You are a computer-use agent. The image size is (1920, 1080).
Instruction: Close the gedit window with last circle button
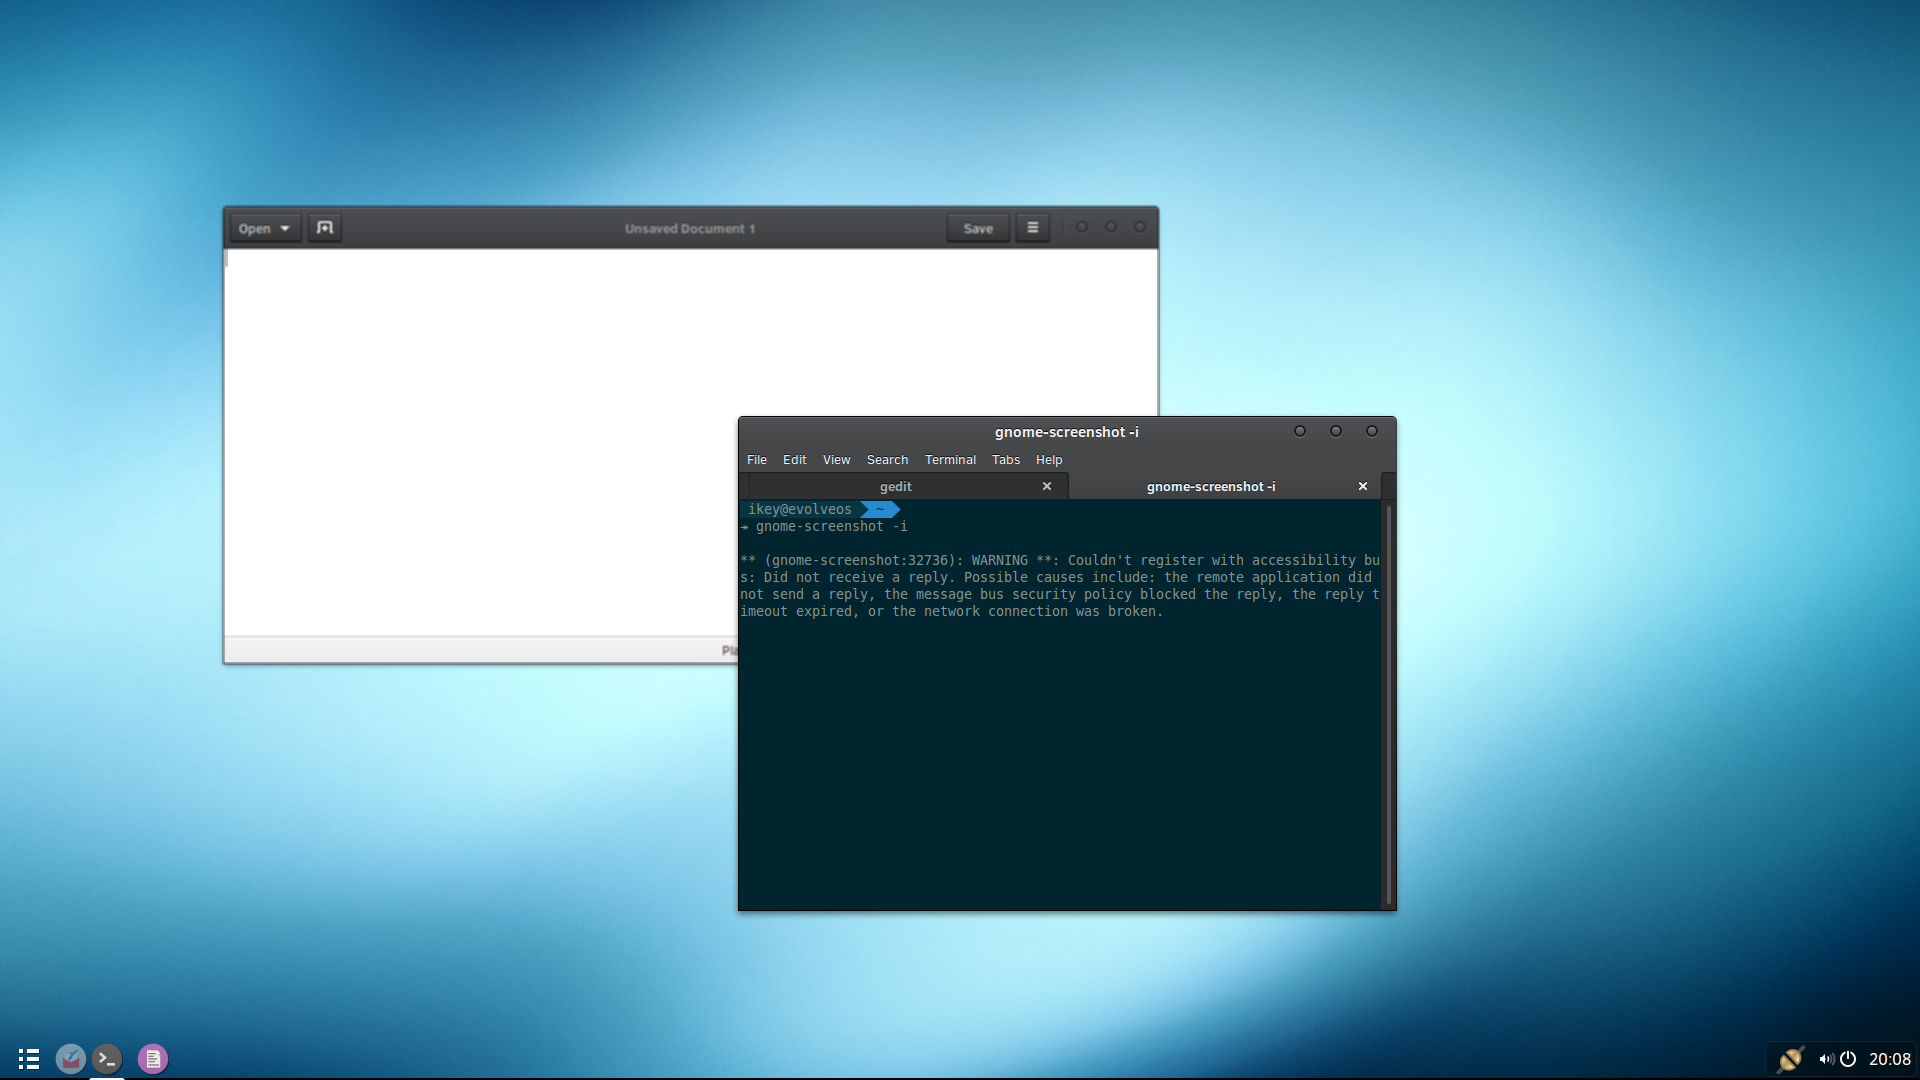1140,227
